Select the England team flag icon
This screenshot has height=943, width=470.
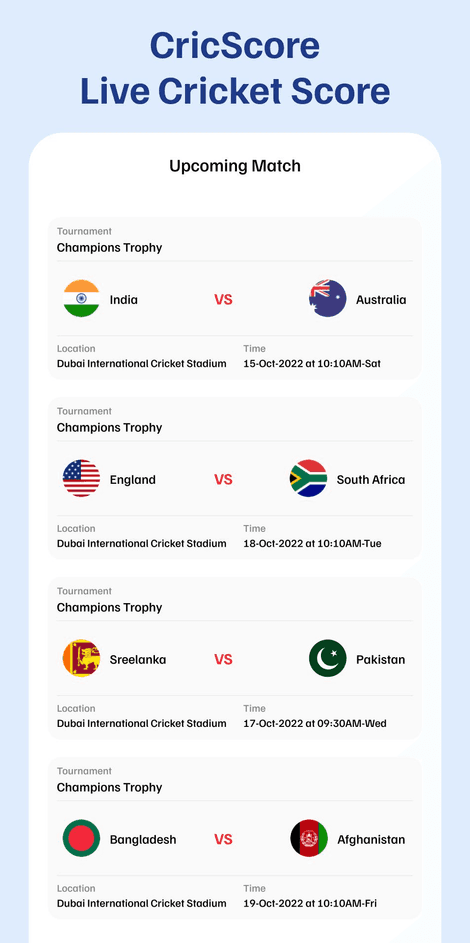(81, 479)
